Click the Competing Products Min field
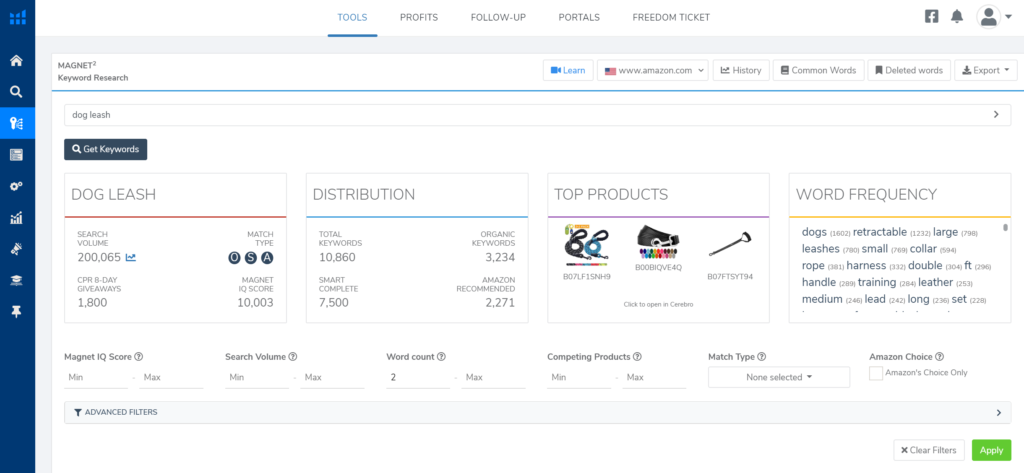The height and width of the screenshot is (473, 1024). (x=579, y=378)
